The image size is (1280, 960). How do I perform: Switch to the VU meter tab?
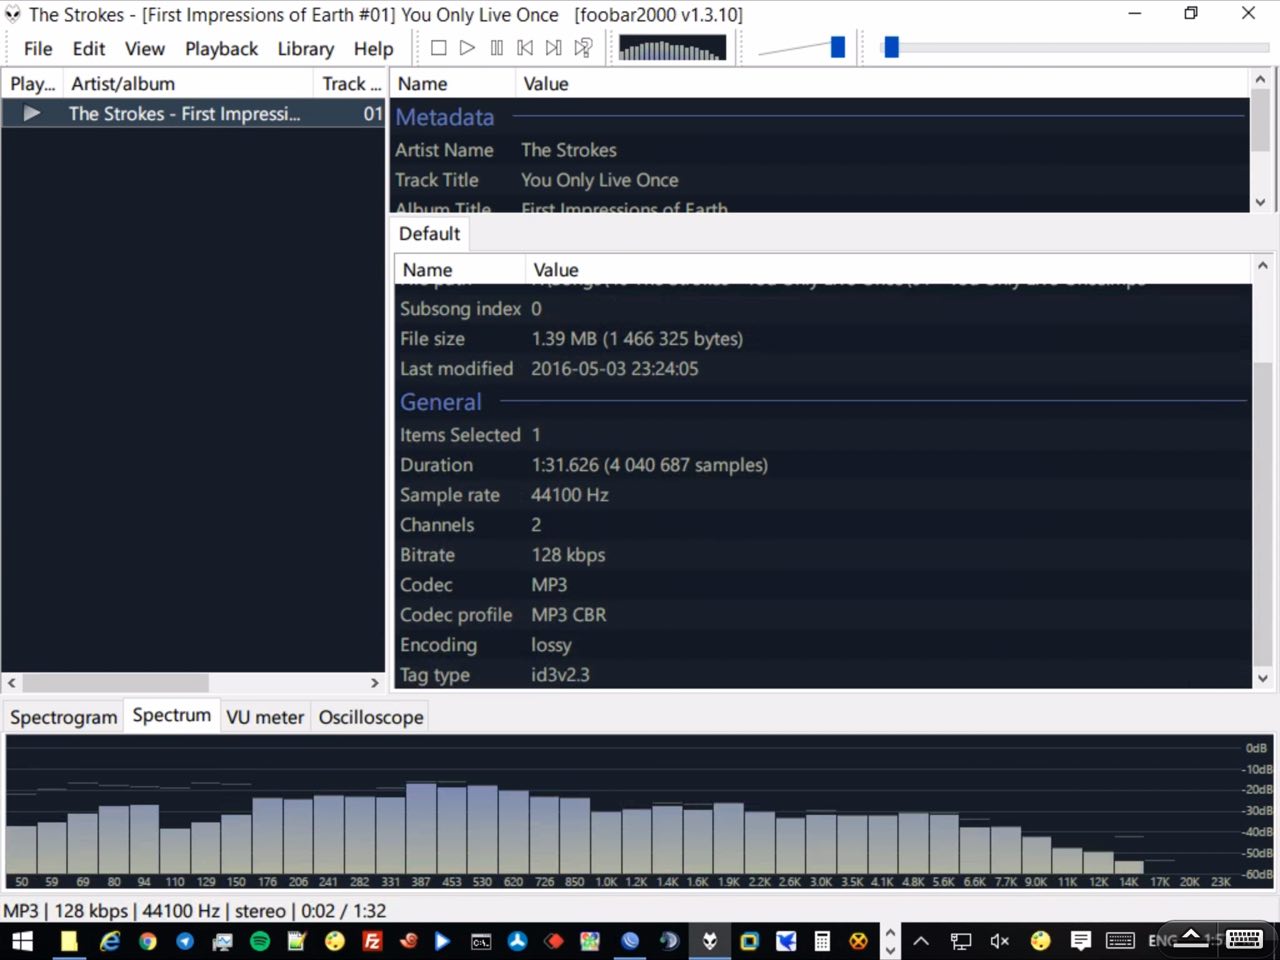click(264, 717)
